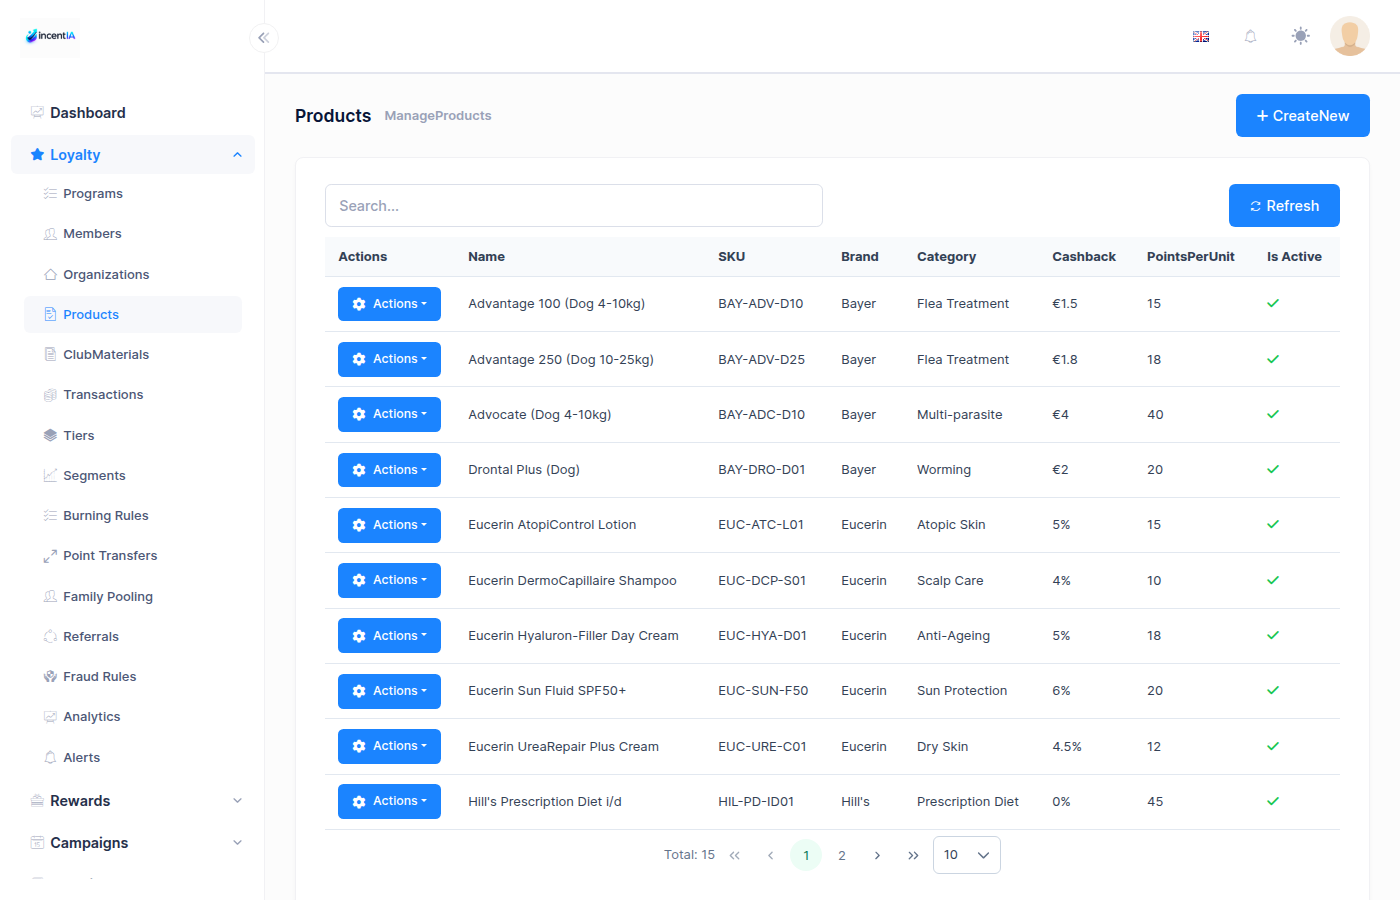Click the Transactions icon in sidebar
This screenshot has width=1400, height=900.
[x=50, y=395]
